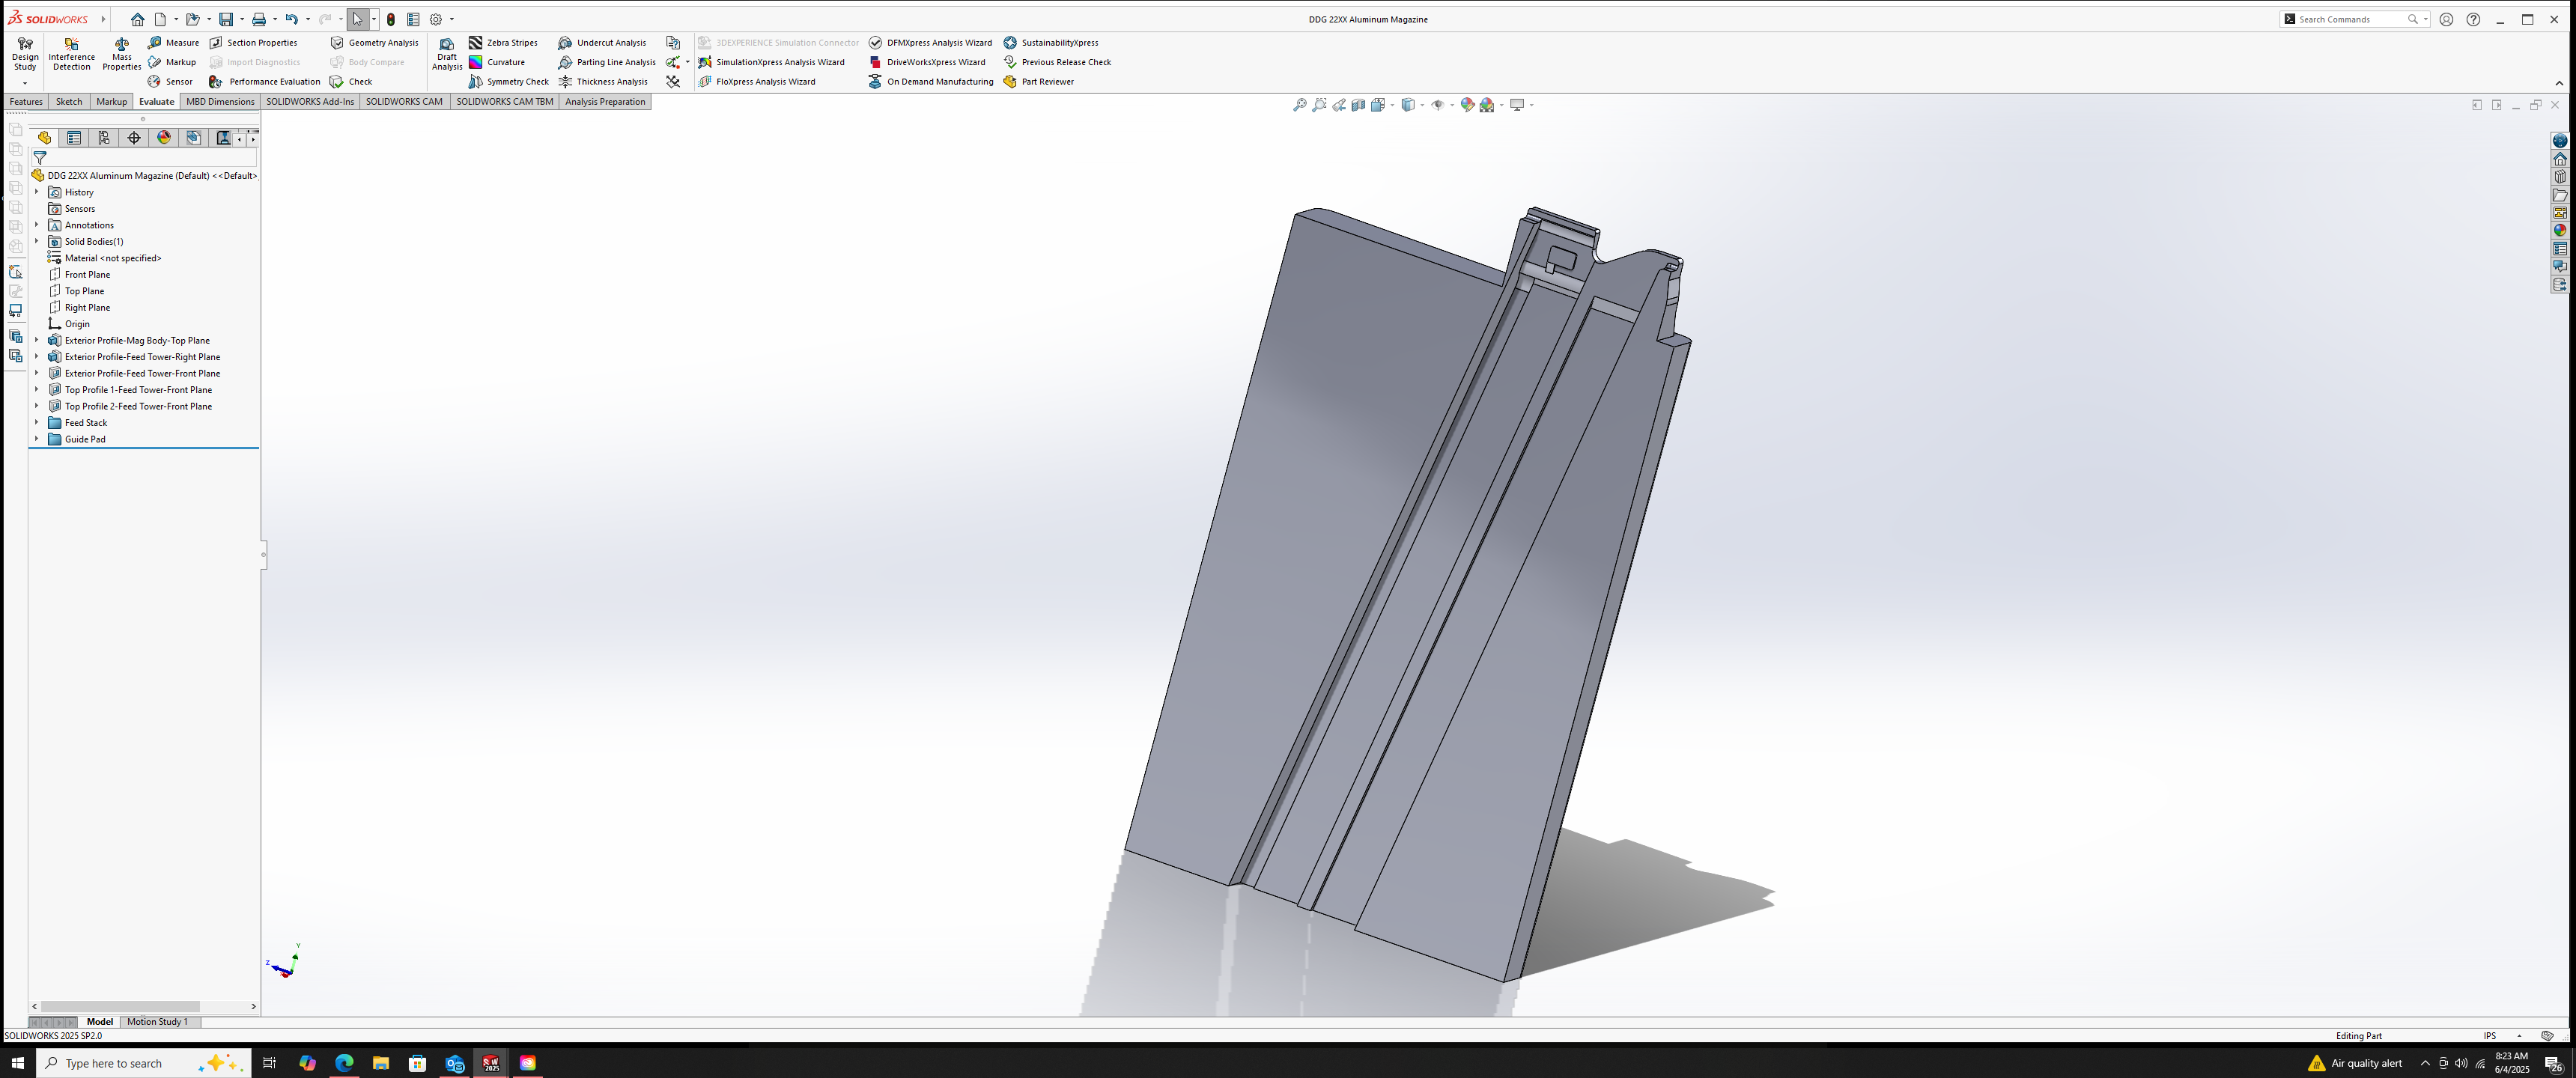Click Markup command button
The image size is (2576, 1078).
point(172,62)
